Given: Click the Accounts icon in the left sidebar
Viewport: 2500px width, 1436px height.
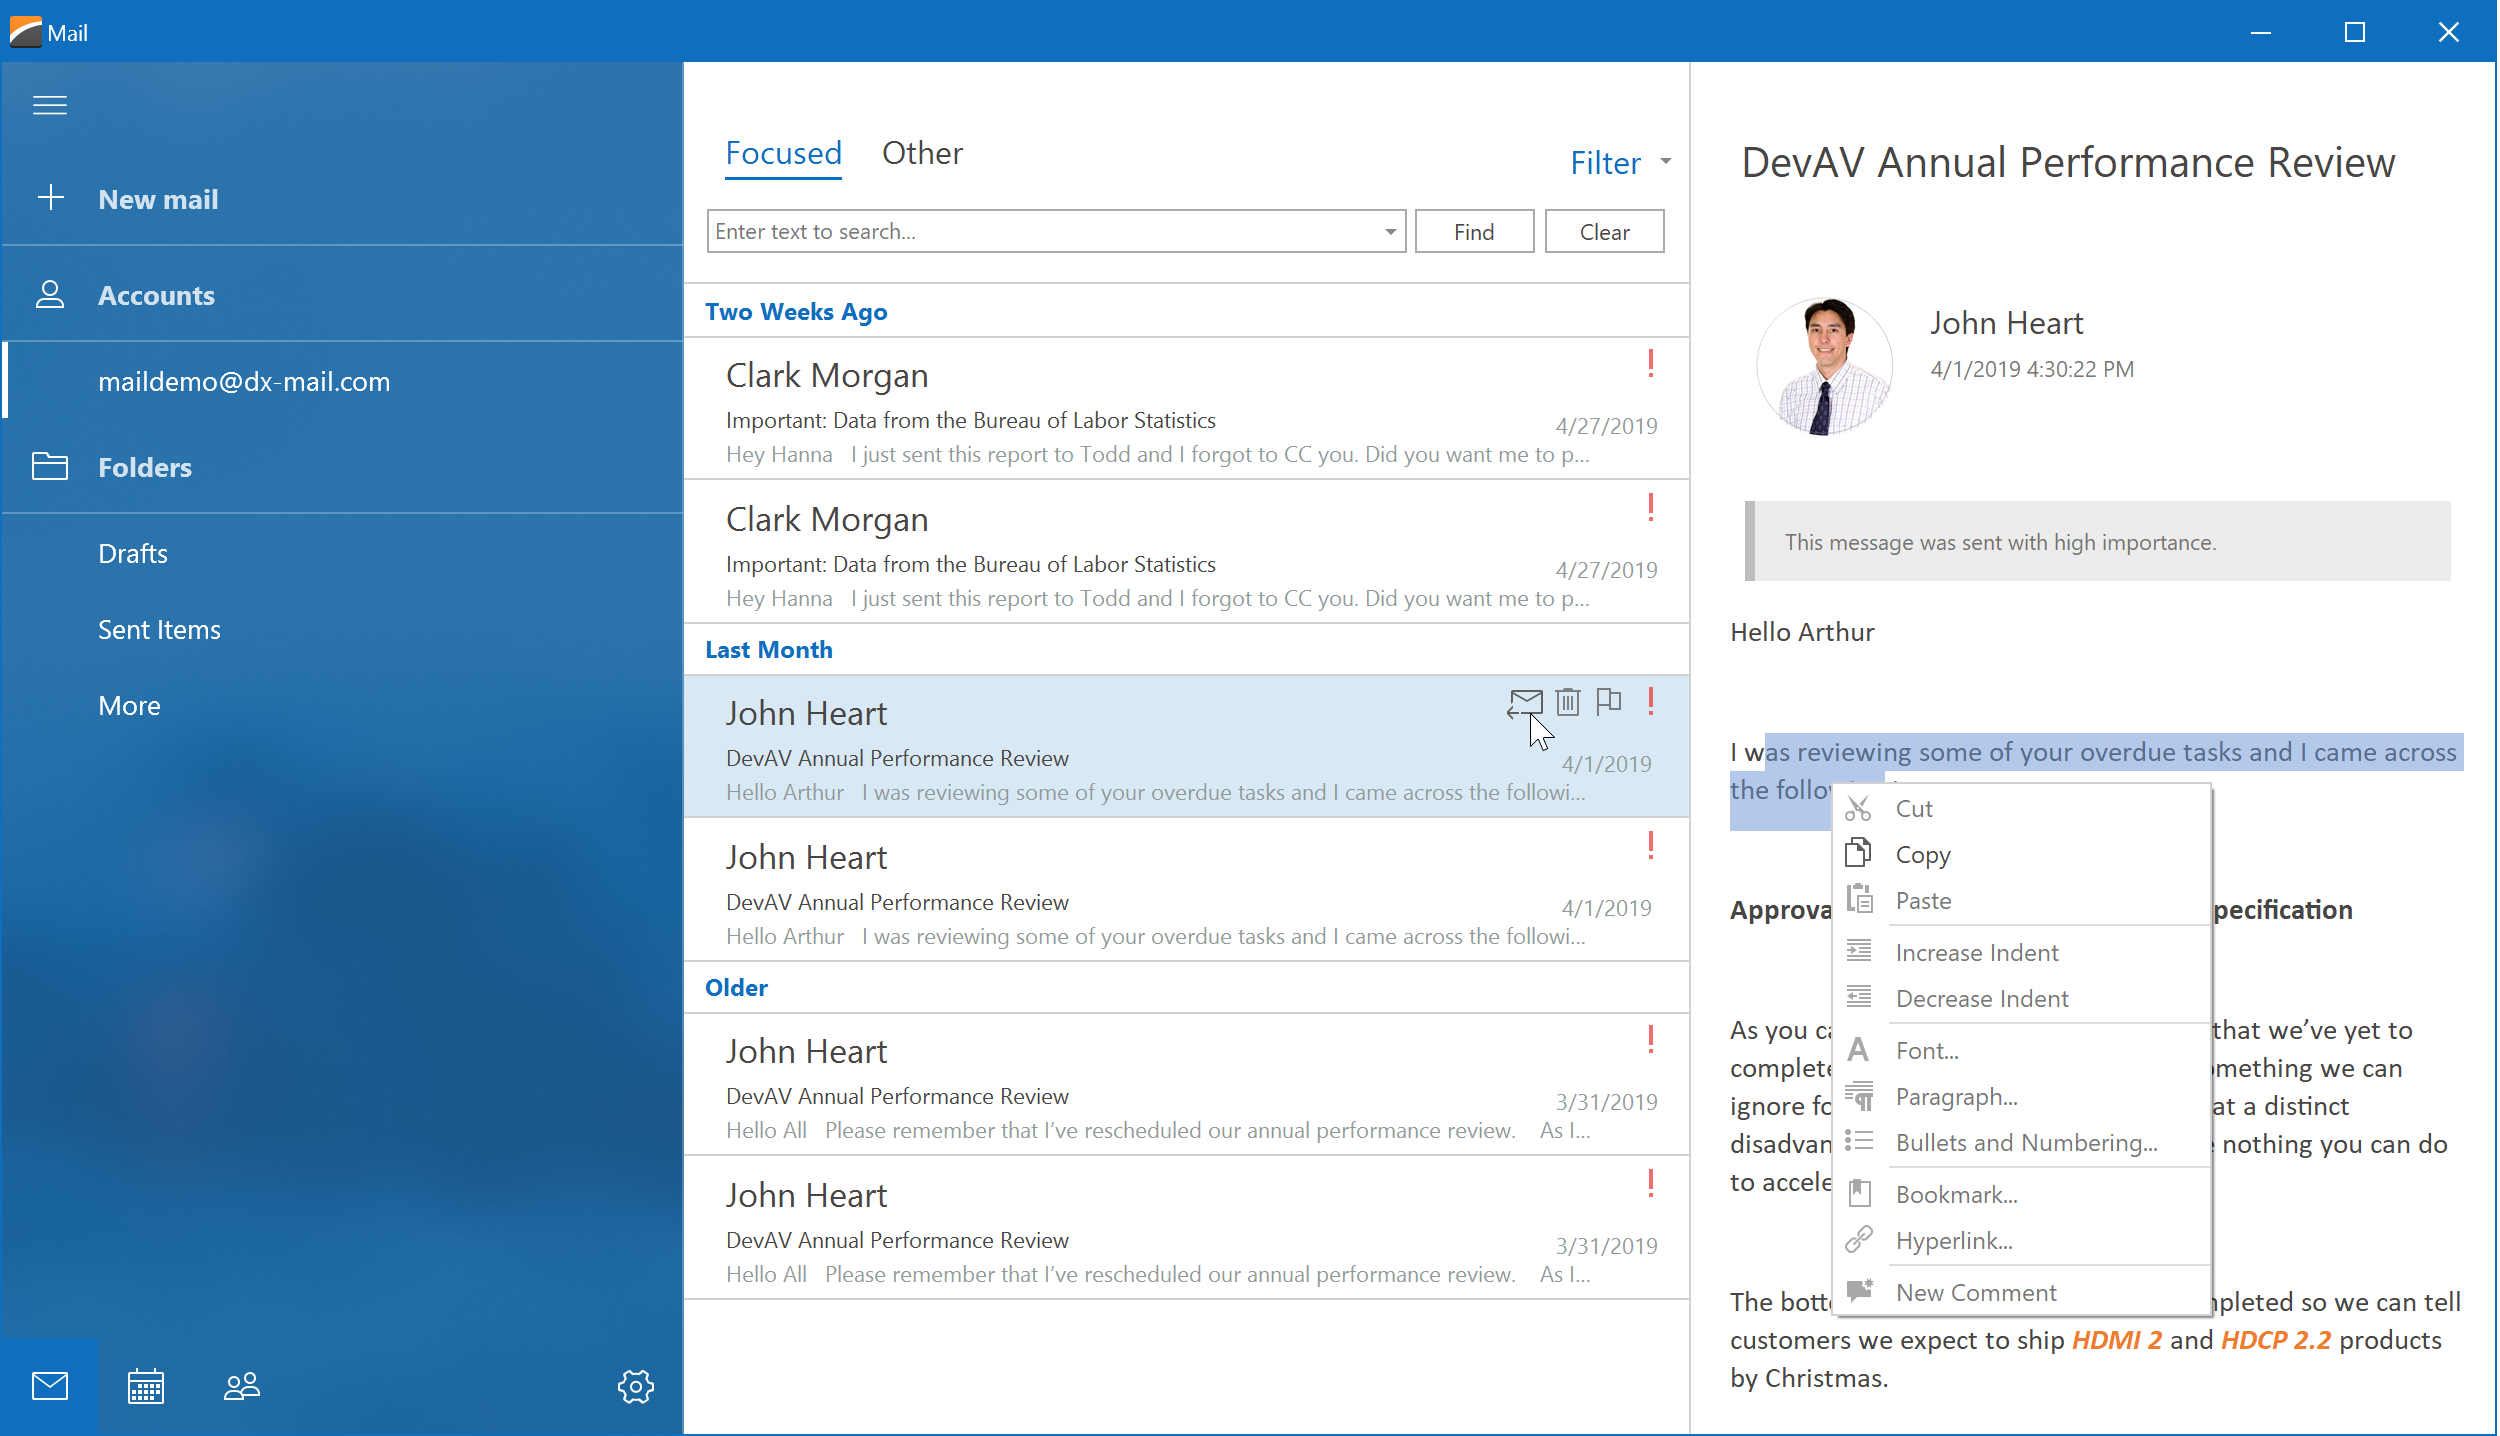Looking at the screenshot, I should pyautogui.click(x=50, y=295).
